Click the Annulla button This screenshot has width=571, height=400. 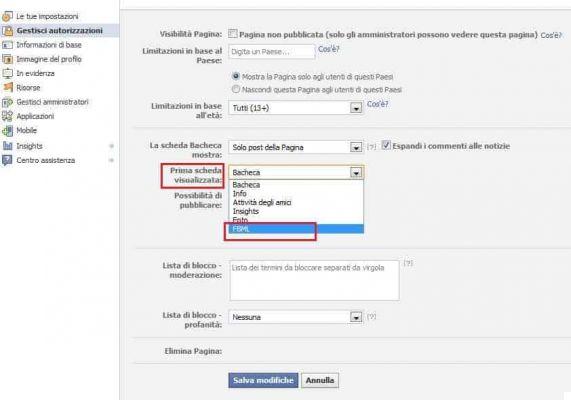click(320, 380)
